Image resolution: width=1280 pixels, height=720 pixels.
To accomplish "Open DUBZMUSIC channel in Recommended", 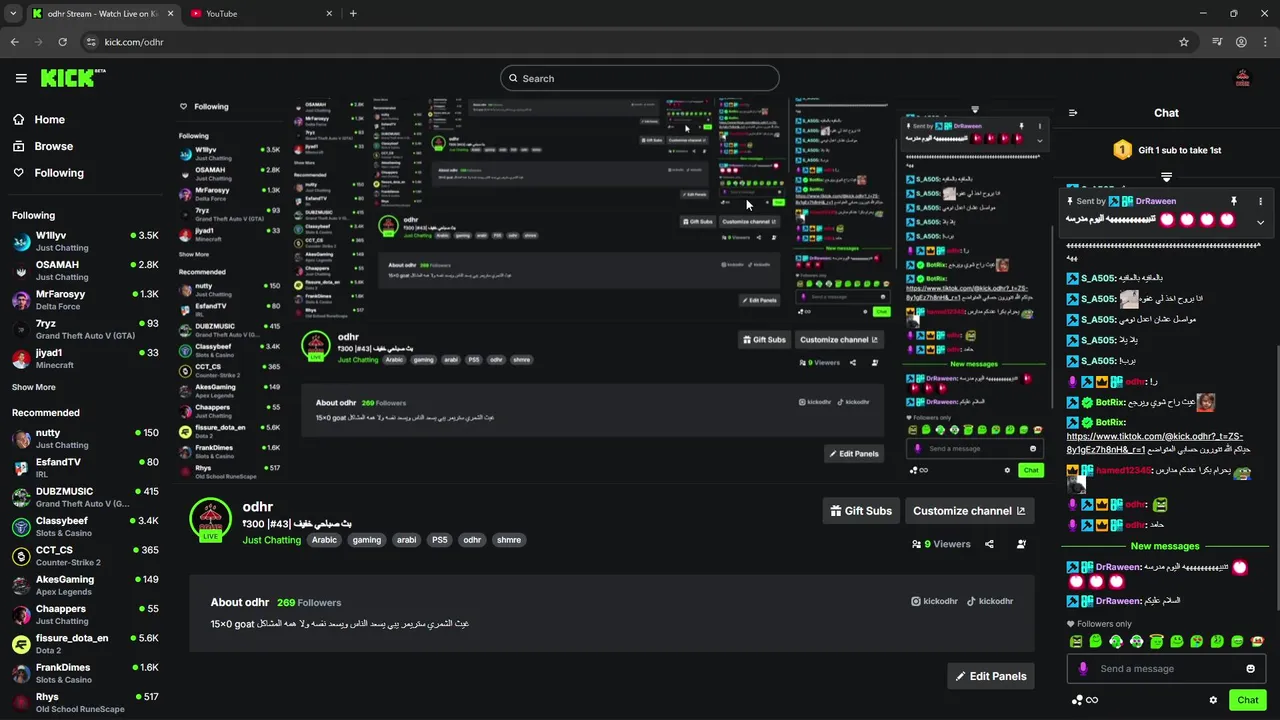I will click(x=85, y=497).
